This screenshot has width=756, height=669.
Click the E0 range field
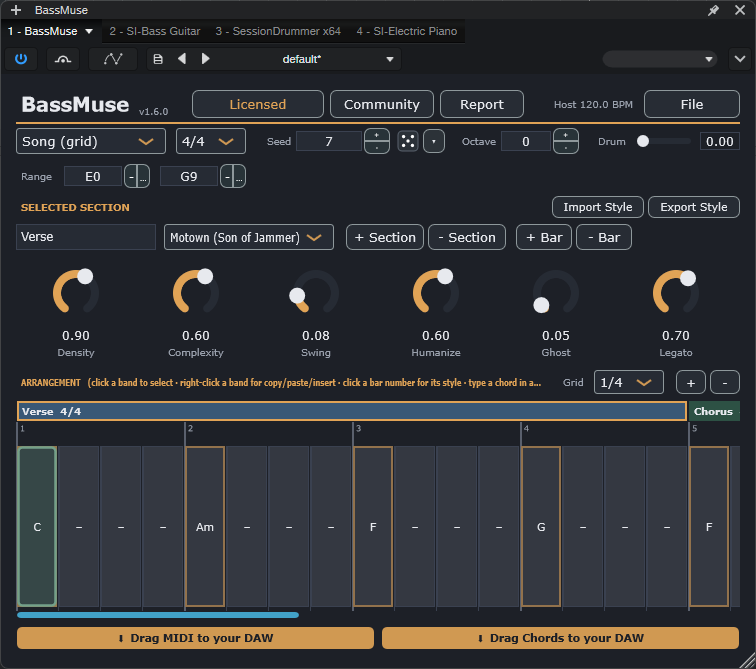coord(93,176)
